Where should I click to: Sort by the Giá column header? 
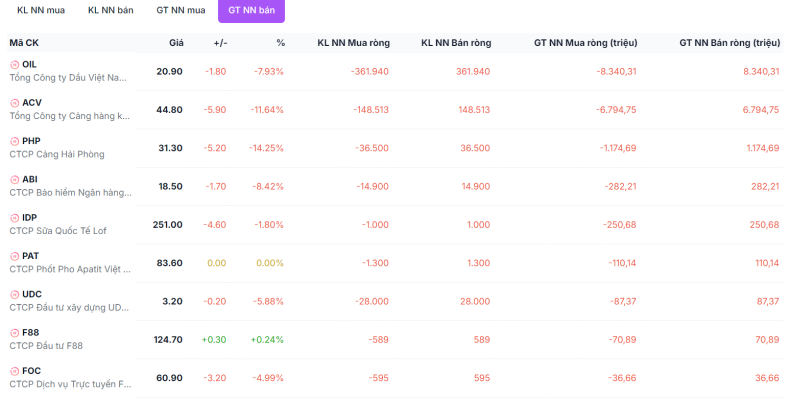click(176, 43)
